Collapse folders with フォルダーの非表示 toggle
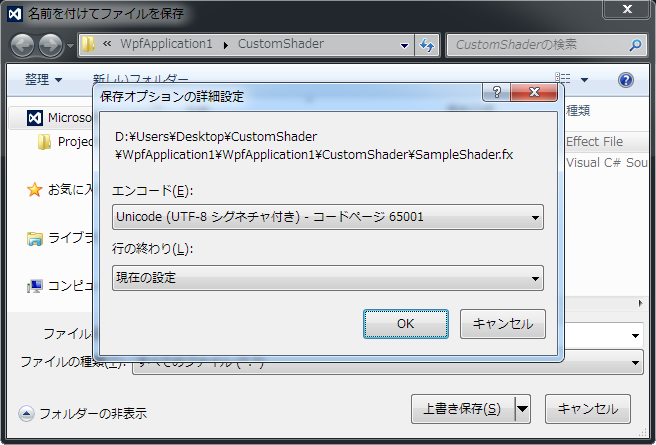 coord(82,413)
